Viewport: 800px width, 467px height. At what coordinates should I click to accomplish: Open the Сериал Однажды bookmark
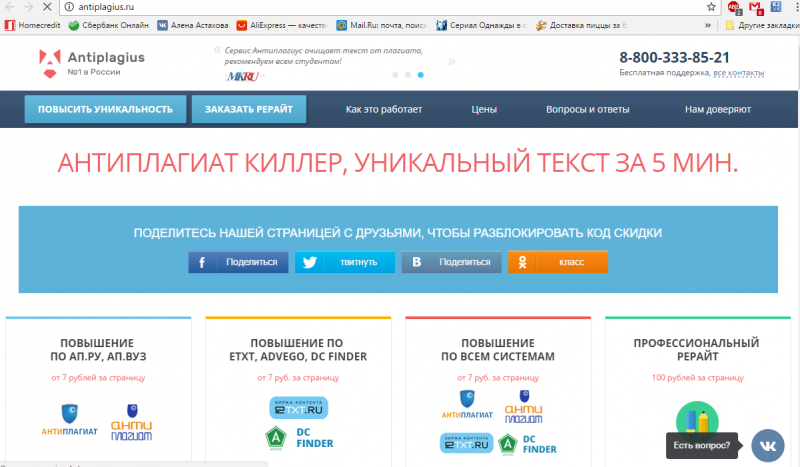pyautogui.click(x=482, y=25)
